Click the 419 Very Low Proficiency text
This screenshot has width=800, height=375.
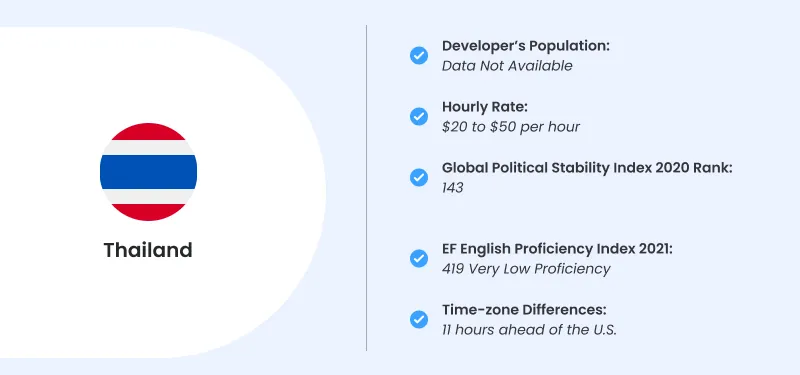(x=526, y=269)
